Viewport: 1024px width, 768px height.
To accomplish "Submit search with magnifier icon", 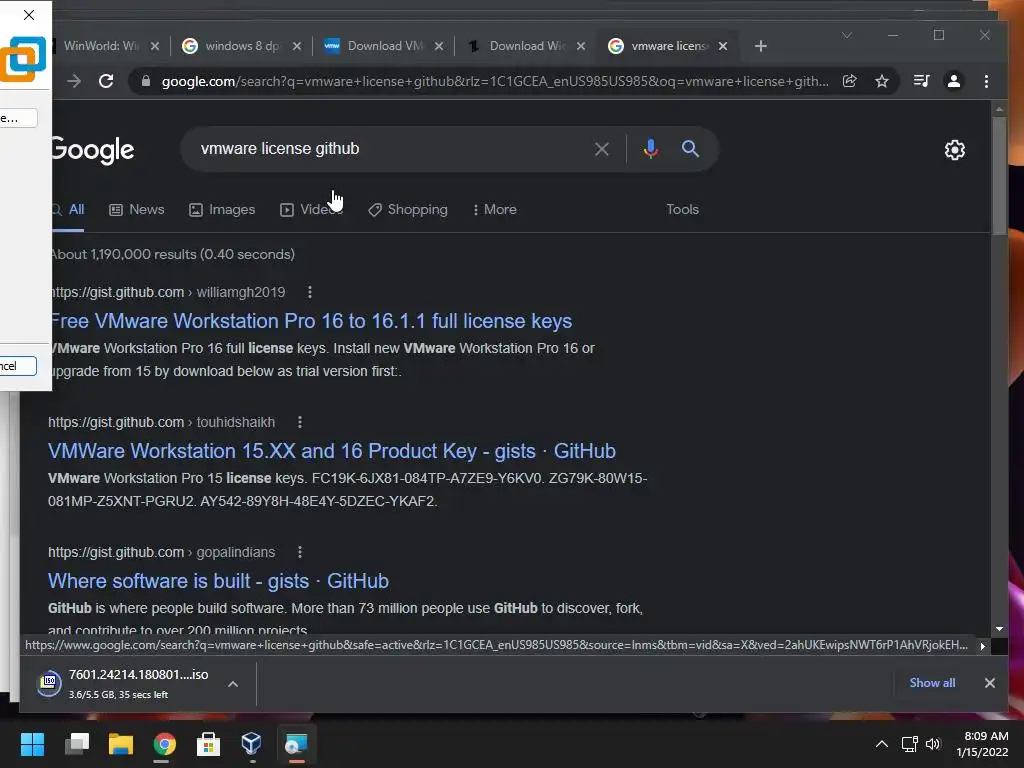I will tap(690, 149).
